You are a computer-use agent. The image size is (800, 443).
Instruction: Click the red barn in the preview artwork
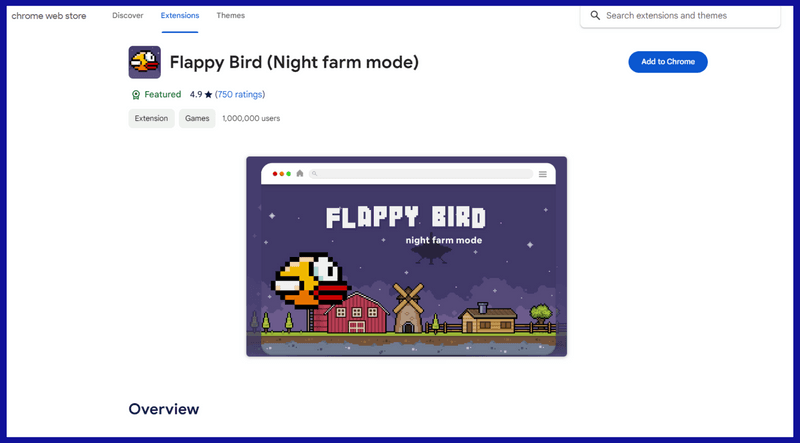coord(356,313)
